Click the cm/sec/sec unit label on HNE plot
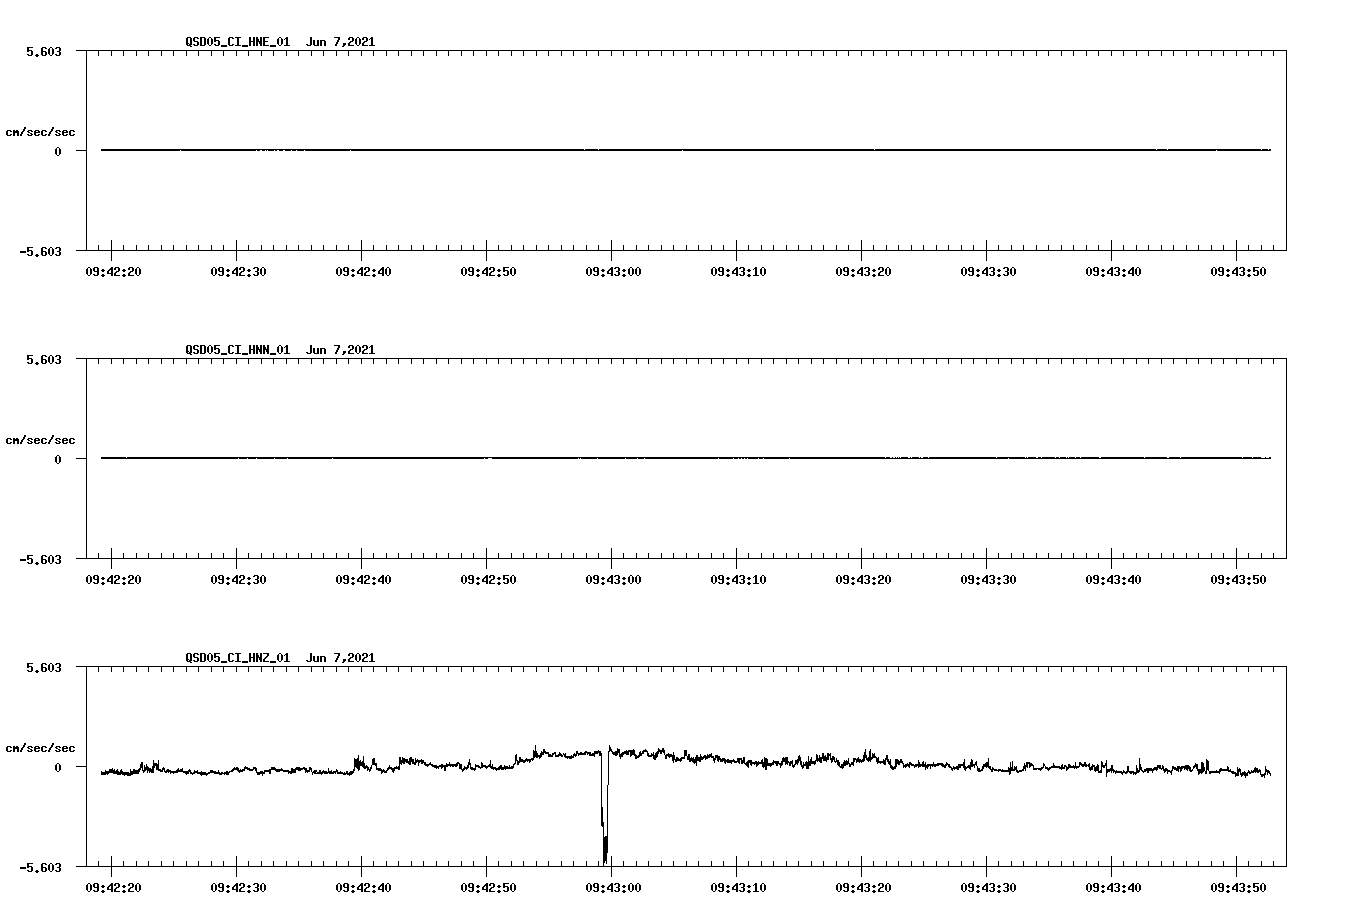This screenshot has height=924, width=1358. 40,132
